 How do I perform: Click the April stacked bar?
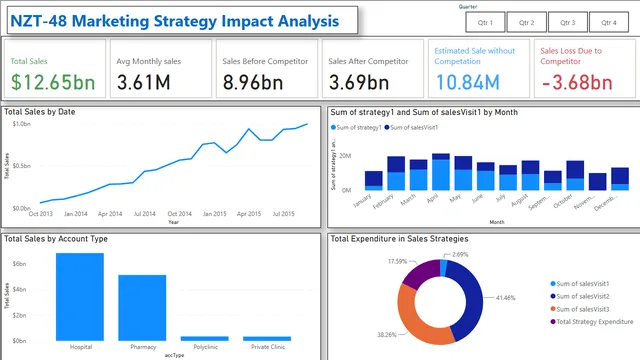[441, 172]
